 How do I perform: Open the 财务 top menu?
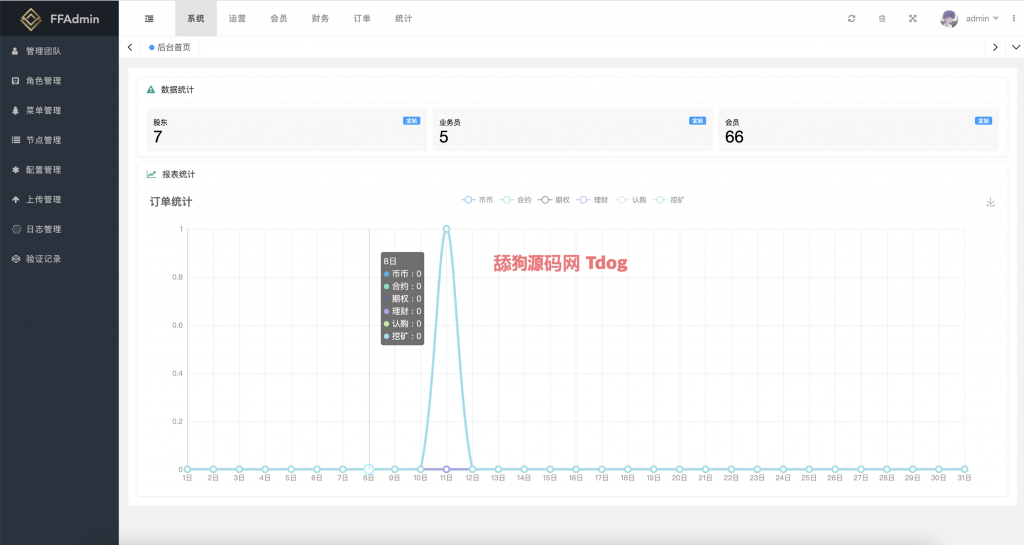(x=320, y=18)
